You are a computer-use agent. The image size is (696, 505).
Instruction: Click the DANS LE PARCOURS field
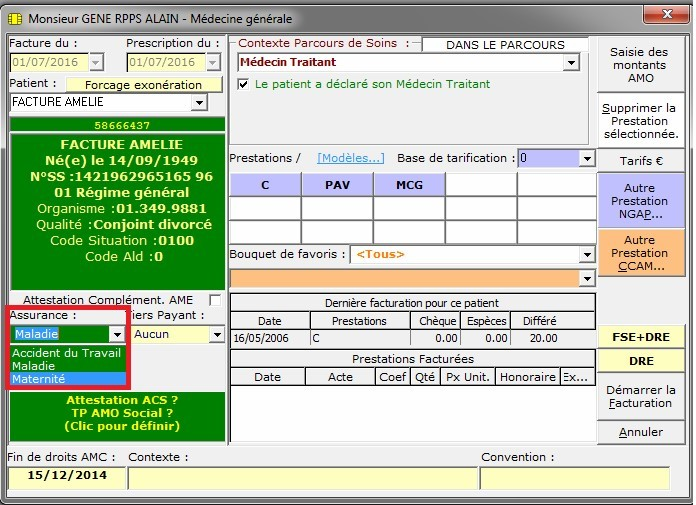(505, 45)
